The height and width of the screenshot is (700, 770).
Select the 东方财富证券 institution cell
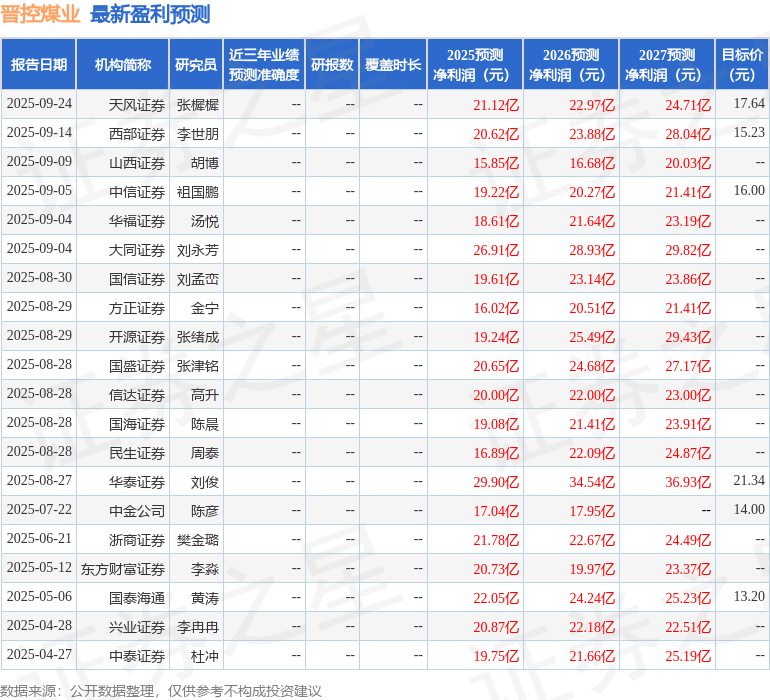[x=123, y=569]
